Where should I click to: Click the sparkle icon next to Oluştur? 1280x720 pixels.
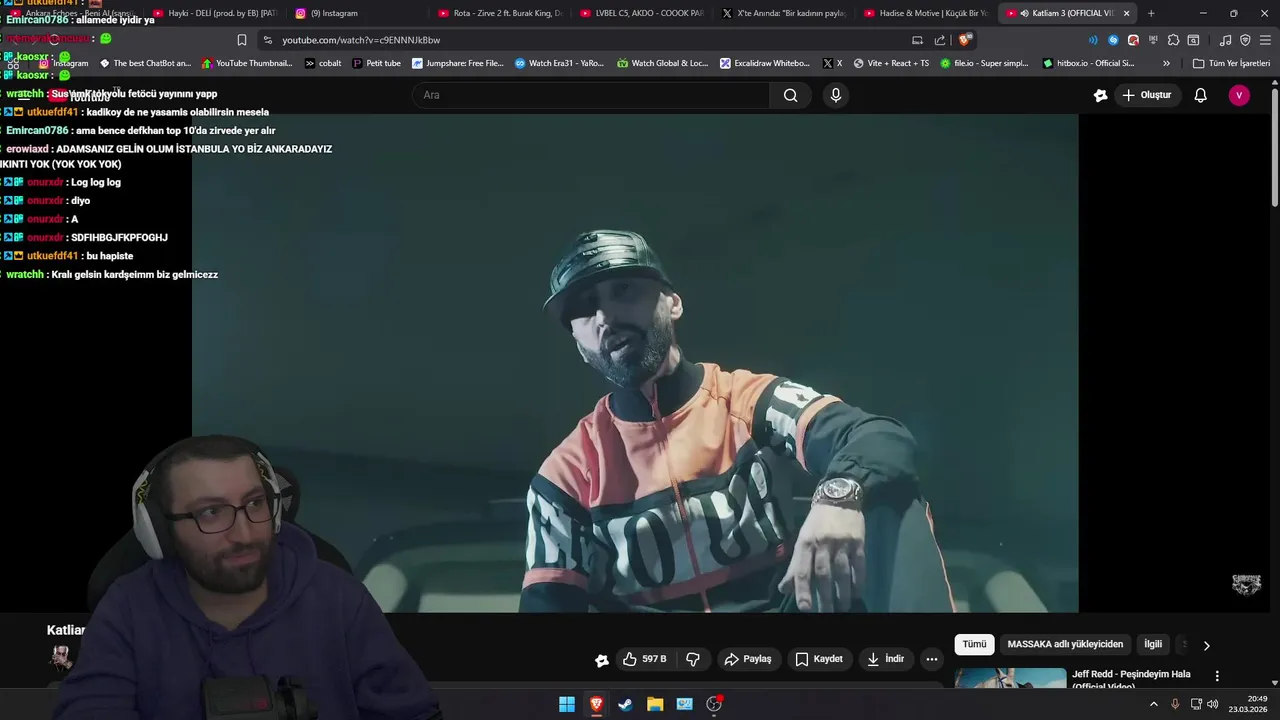1100,95
